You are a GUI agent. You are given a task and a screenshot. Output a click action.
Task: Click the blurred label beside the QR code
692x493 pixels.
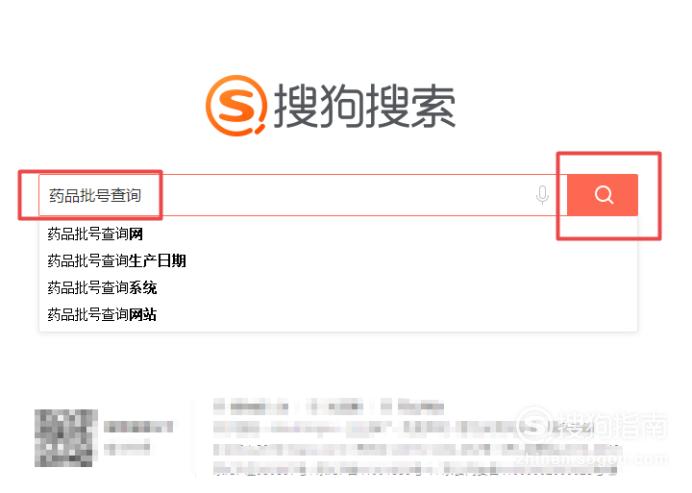138,426
